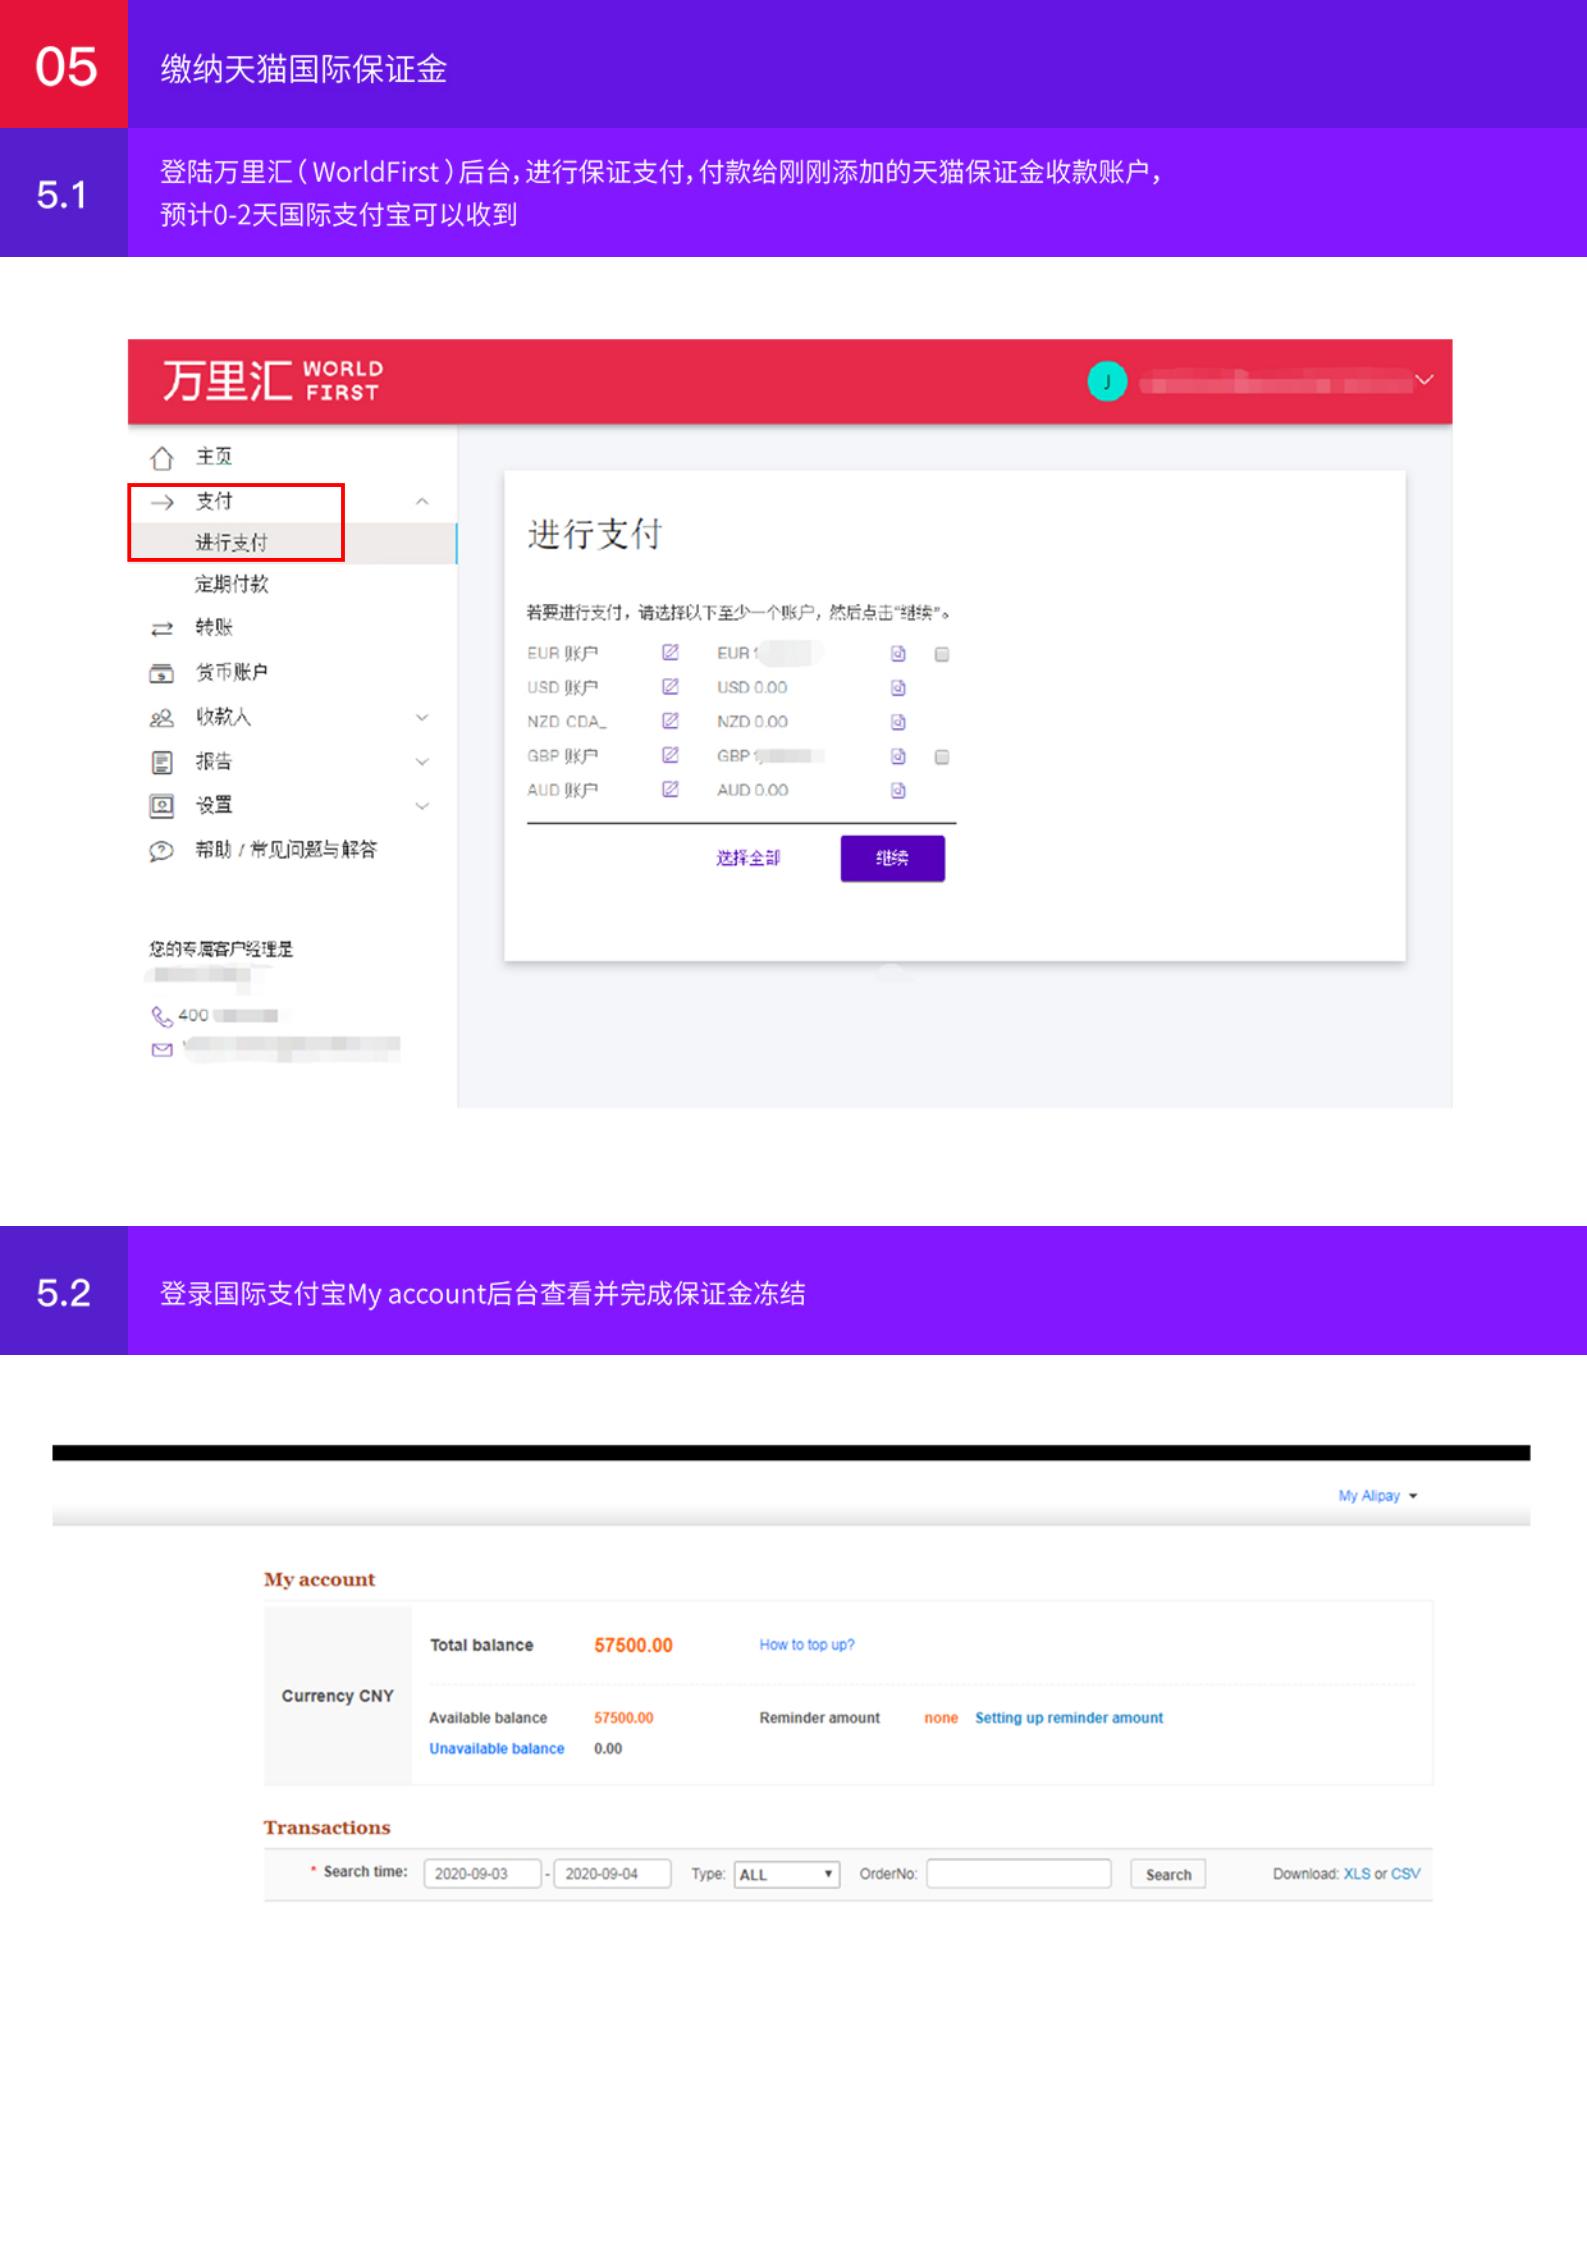Click the How to top up? link
This screenshot has height=2246, width=1587.
(x=807, y=1645)
